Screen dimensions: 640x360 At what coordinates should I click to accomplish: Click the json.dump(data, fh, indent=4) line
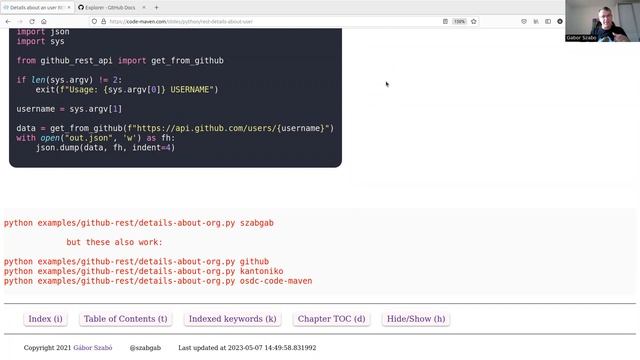tap(105, 148)
